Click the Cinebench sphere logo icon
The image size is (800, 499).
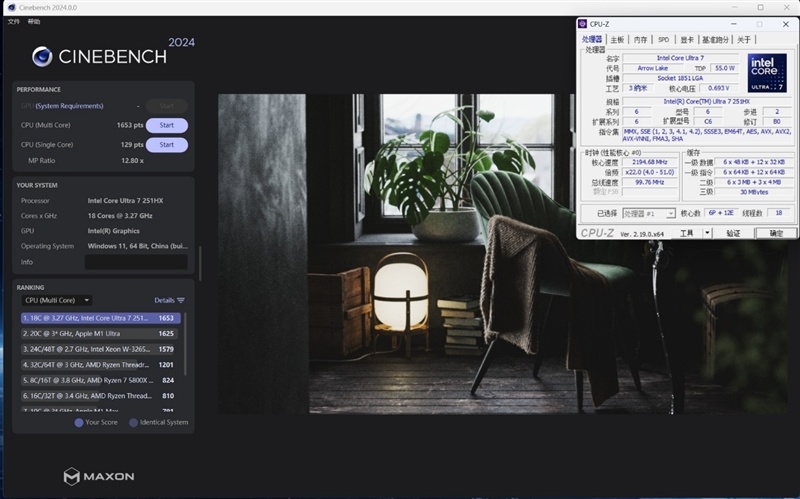42,57
